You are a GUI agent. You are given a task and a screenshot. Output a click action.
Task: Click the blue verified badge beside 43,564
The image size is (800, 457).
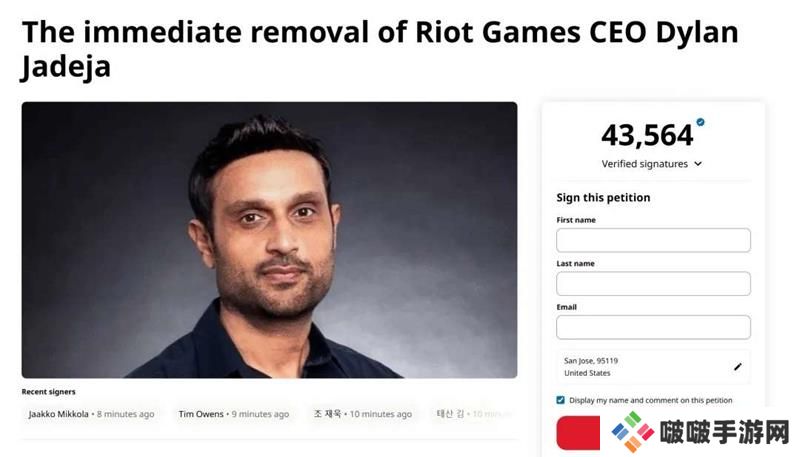[700, 123]
